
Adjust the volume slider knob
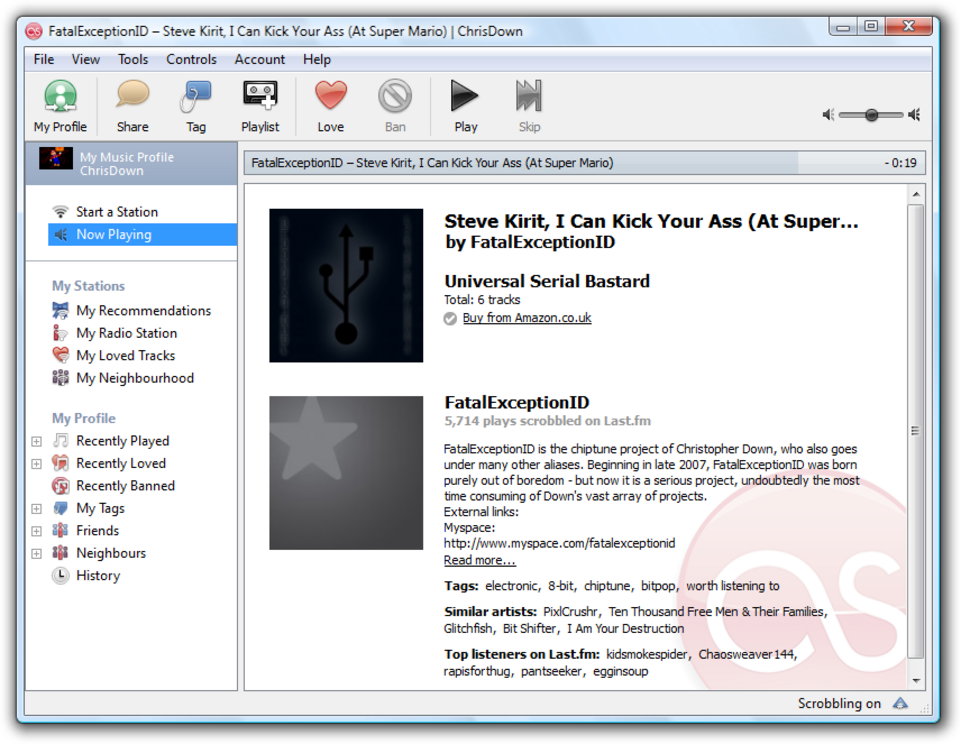coord(871,115)
